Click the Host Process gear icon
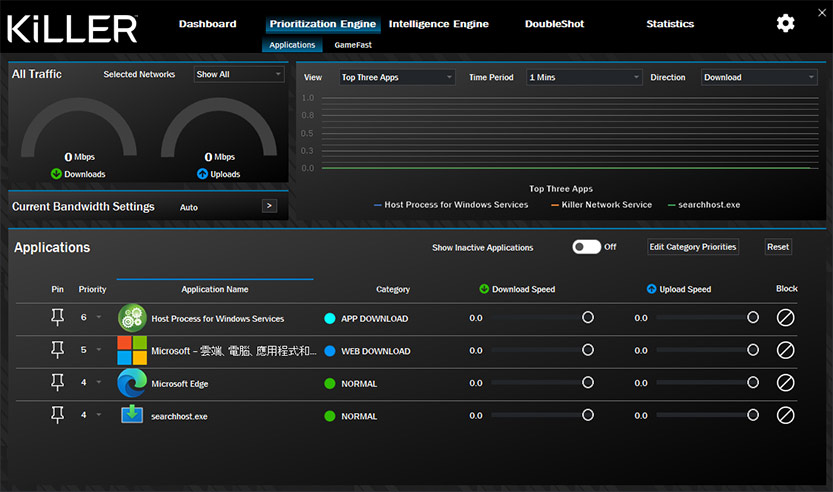The height and width of the screenshot is (492, 833). pos(132,318)
